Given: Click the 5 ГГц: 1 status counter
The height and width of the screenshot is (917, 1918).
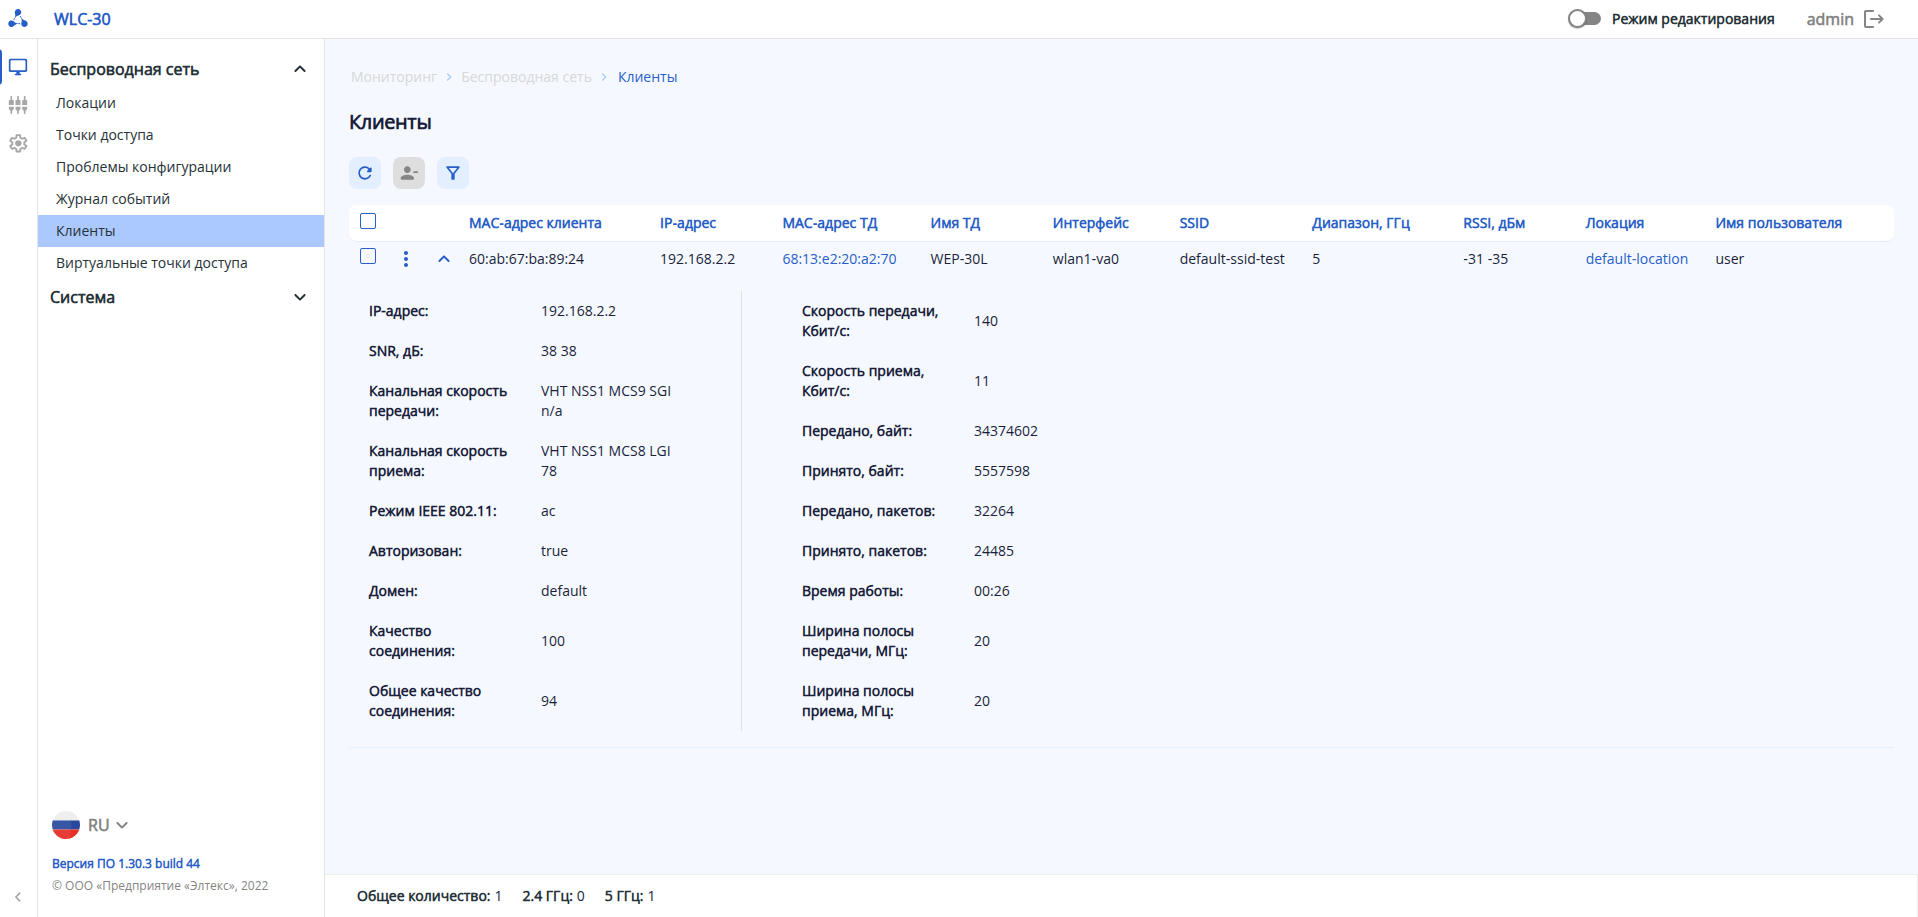Looking at the screenshot, I should [629, 896].
